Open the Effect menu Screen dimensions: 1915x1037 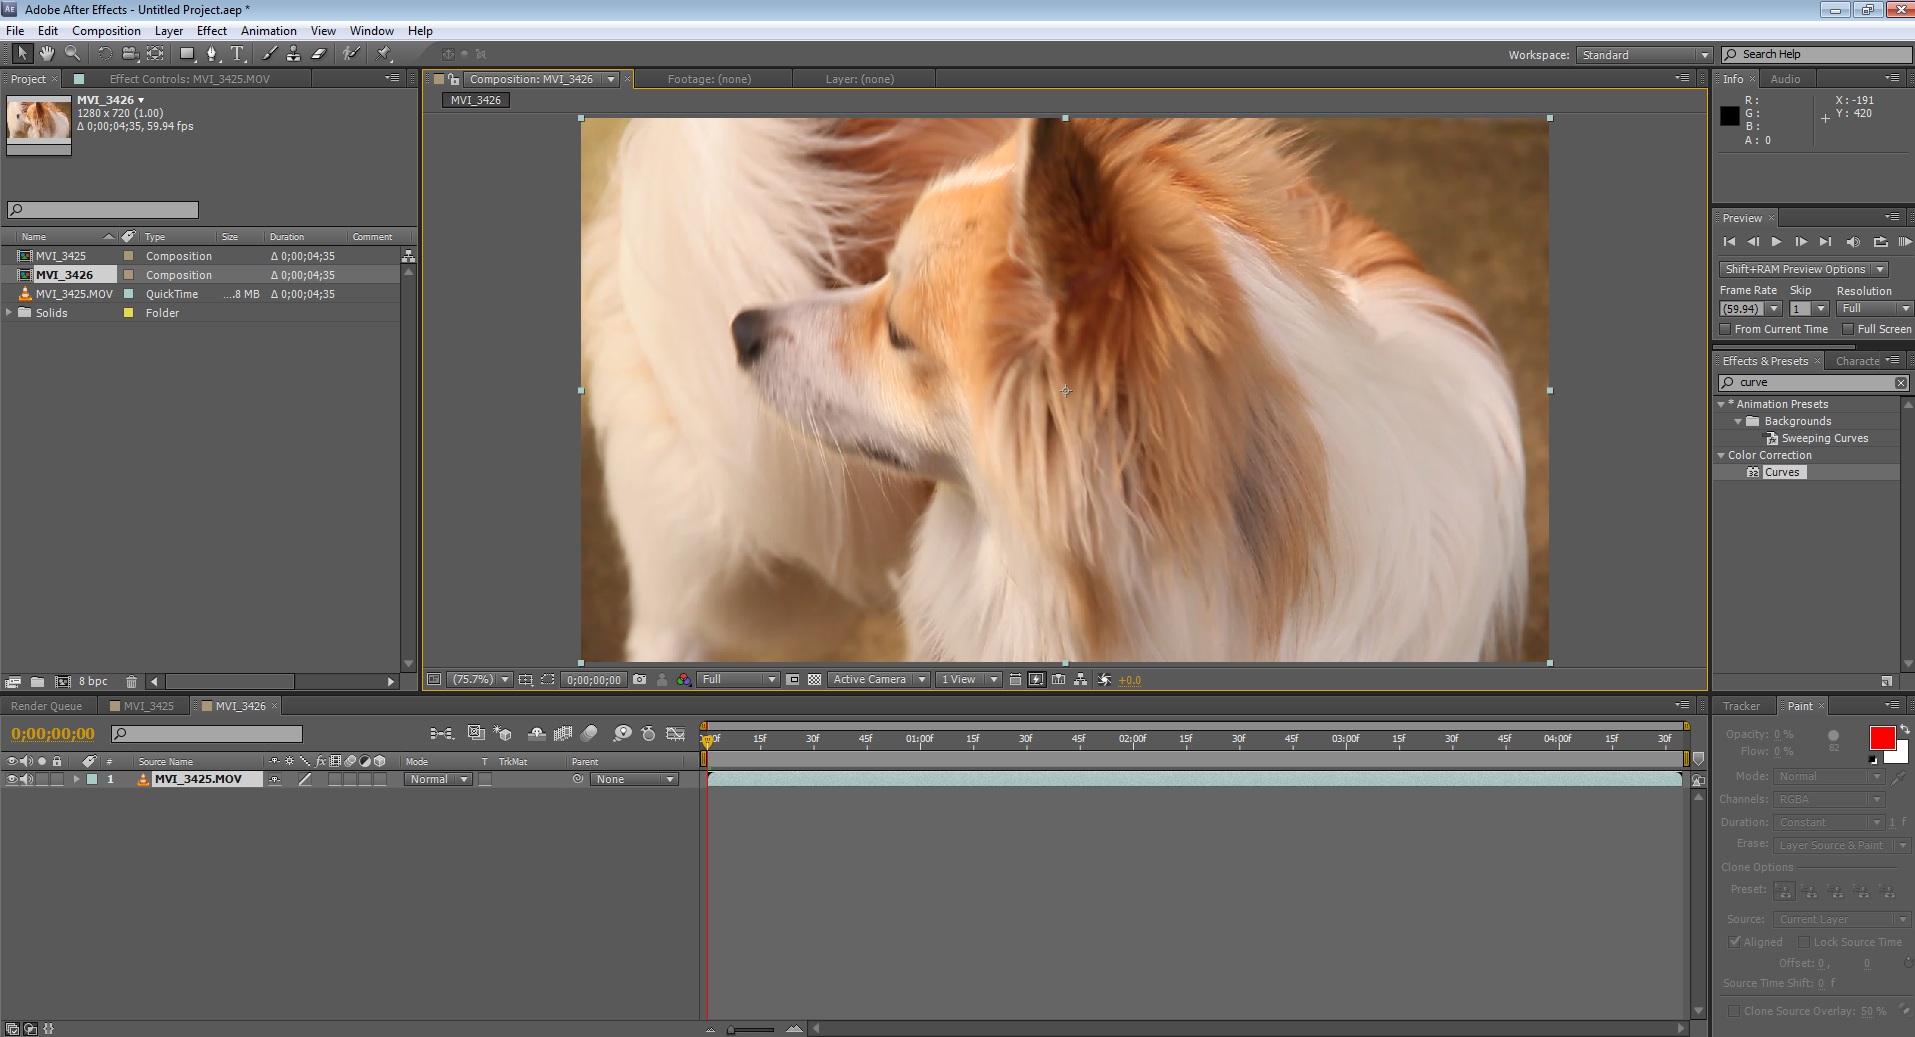[x=212, y=31]
